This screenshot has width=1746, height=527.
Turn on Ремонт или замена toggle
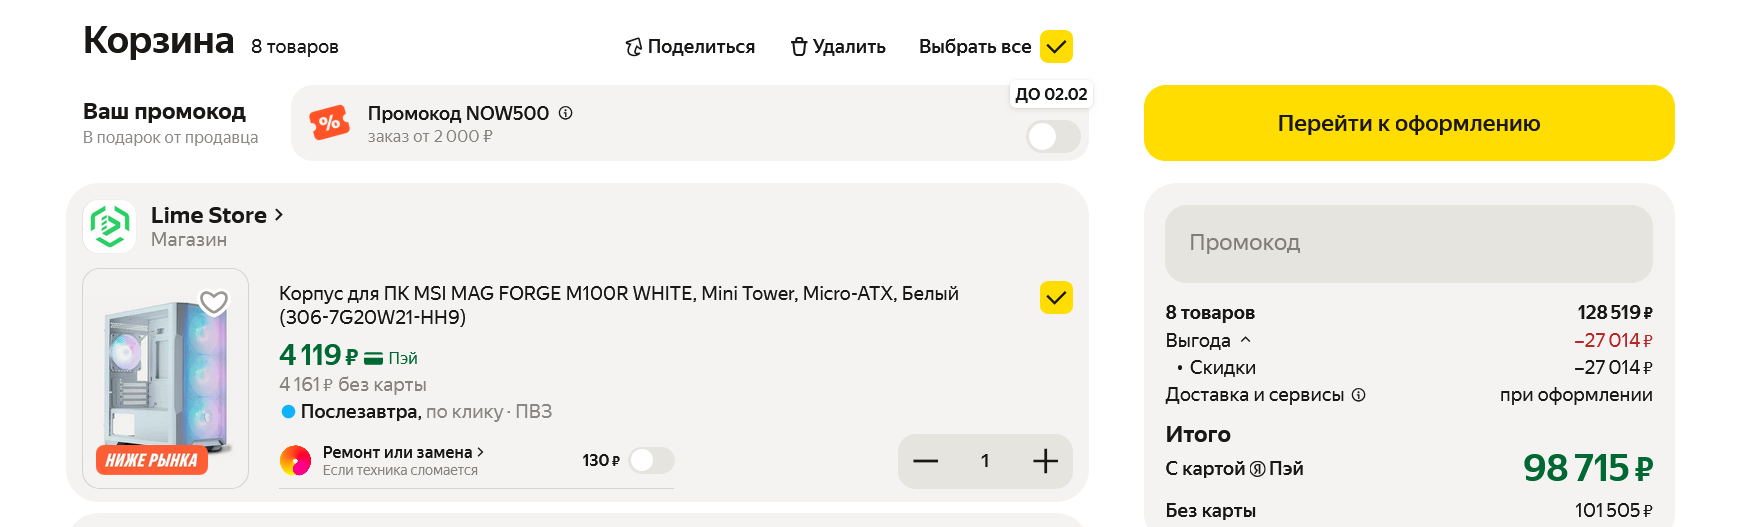(652, 461)
